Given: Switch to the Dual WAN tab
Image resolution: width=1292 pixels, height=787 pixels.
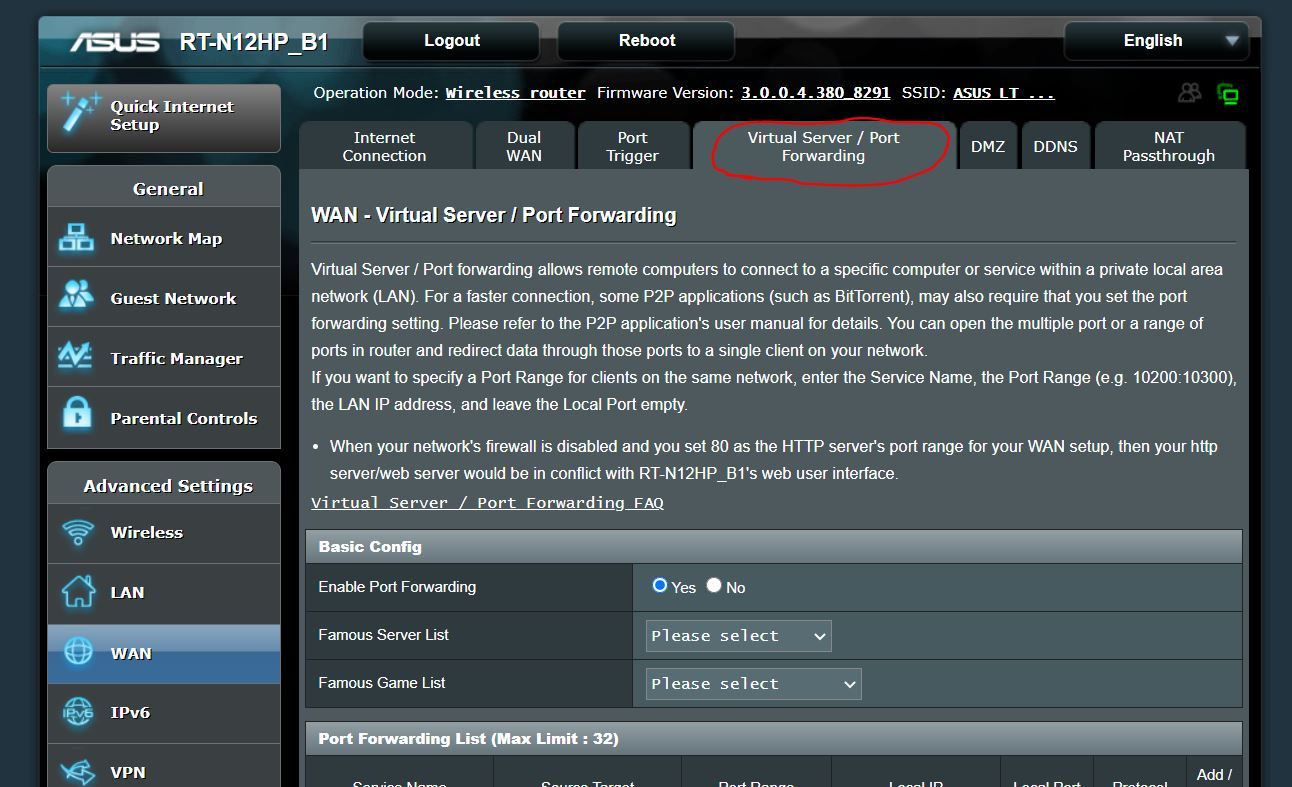Looking at the screenshot, I should (525, 146).
